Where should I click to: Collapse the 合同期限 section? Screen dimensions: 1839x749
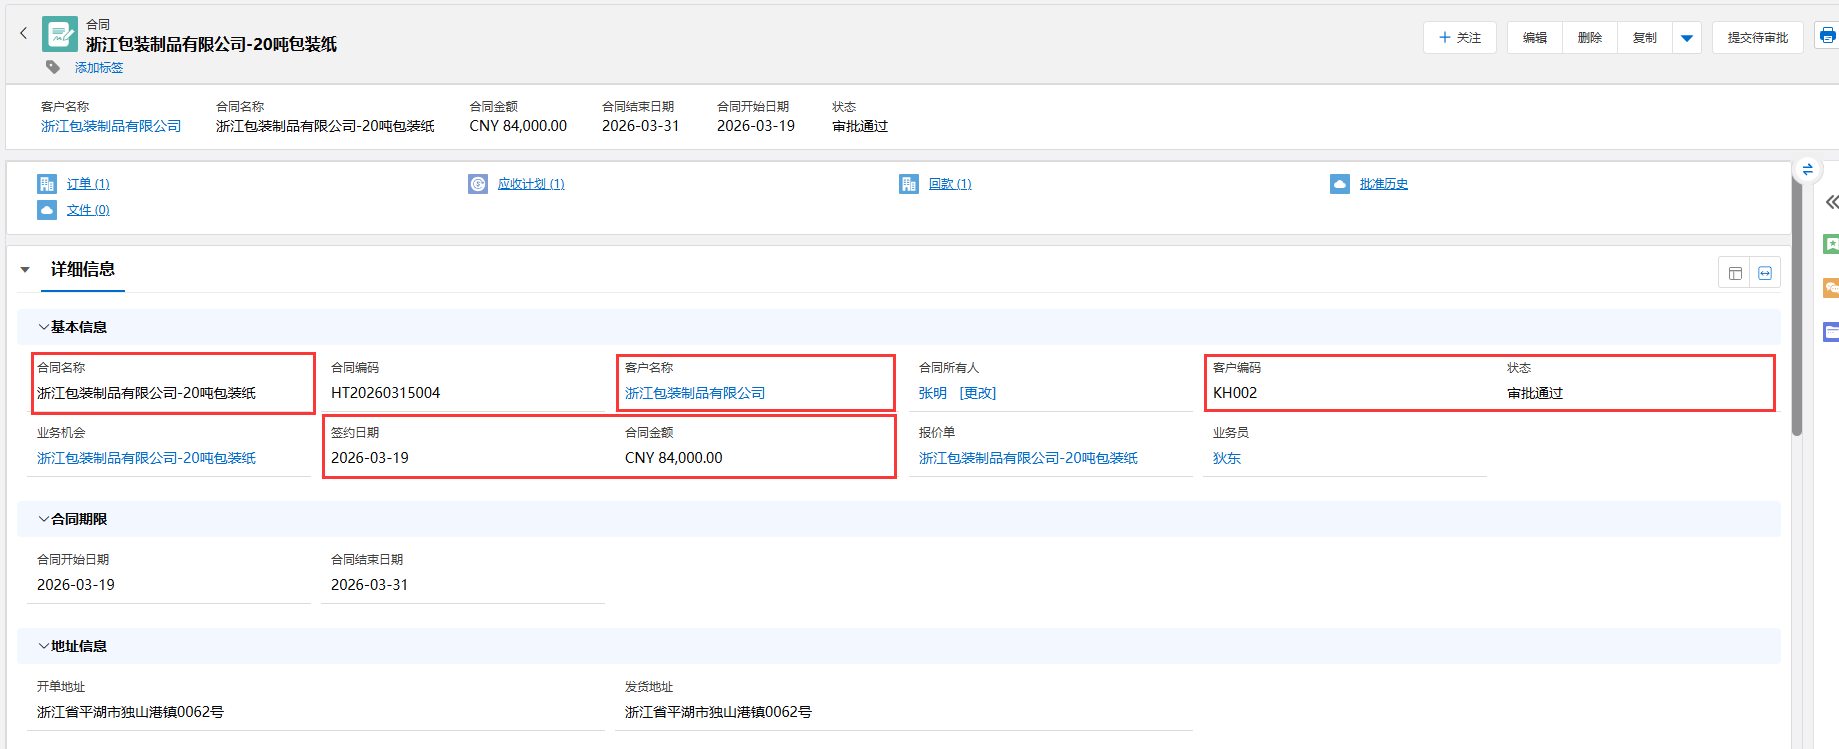pyautogui.click(x=43, y=519)
